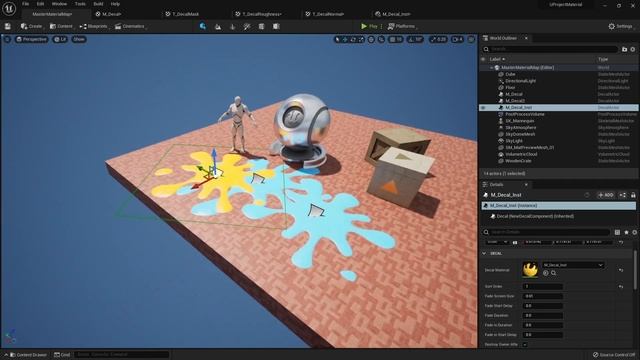The image size is (640, 360).
Task: Choose the select objects cursor tool in the viewport
Action: (337, 40)
